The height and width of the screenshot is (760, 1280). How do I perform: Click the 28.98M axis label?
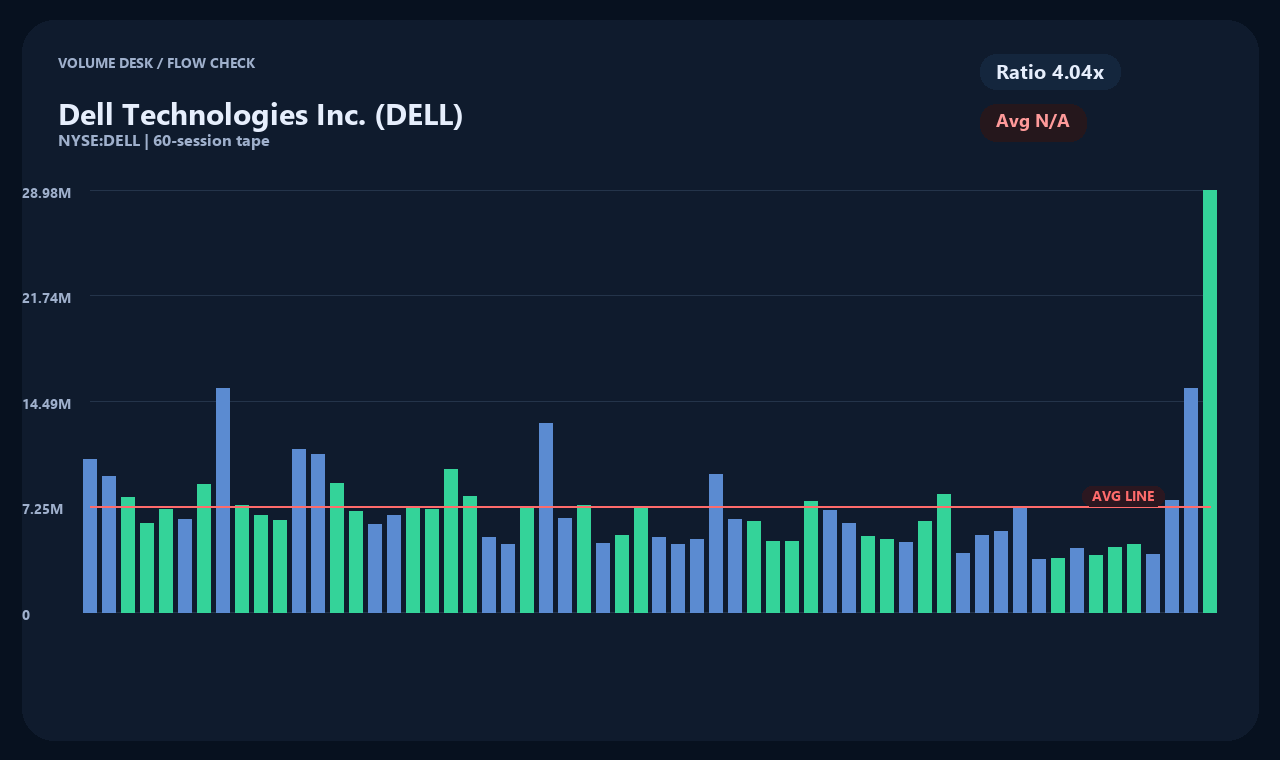(47, 192)
